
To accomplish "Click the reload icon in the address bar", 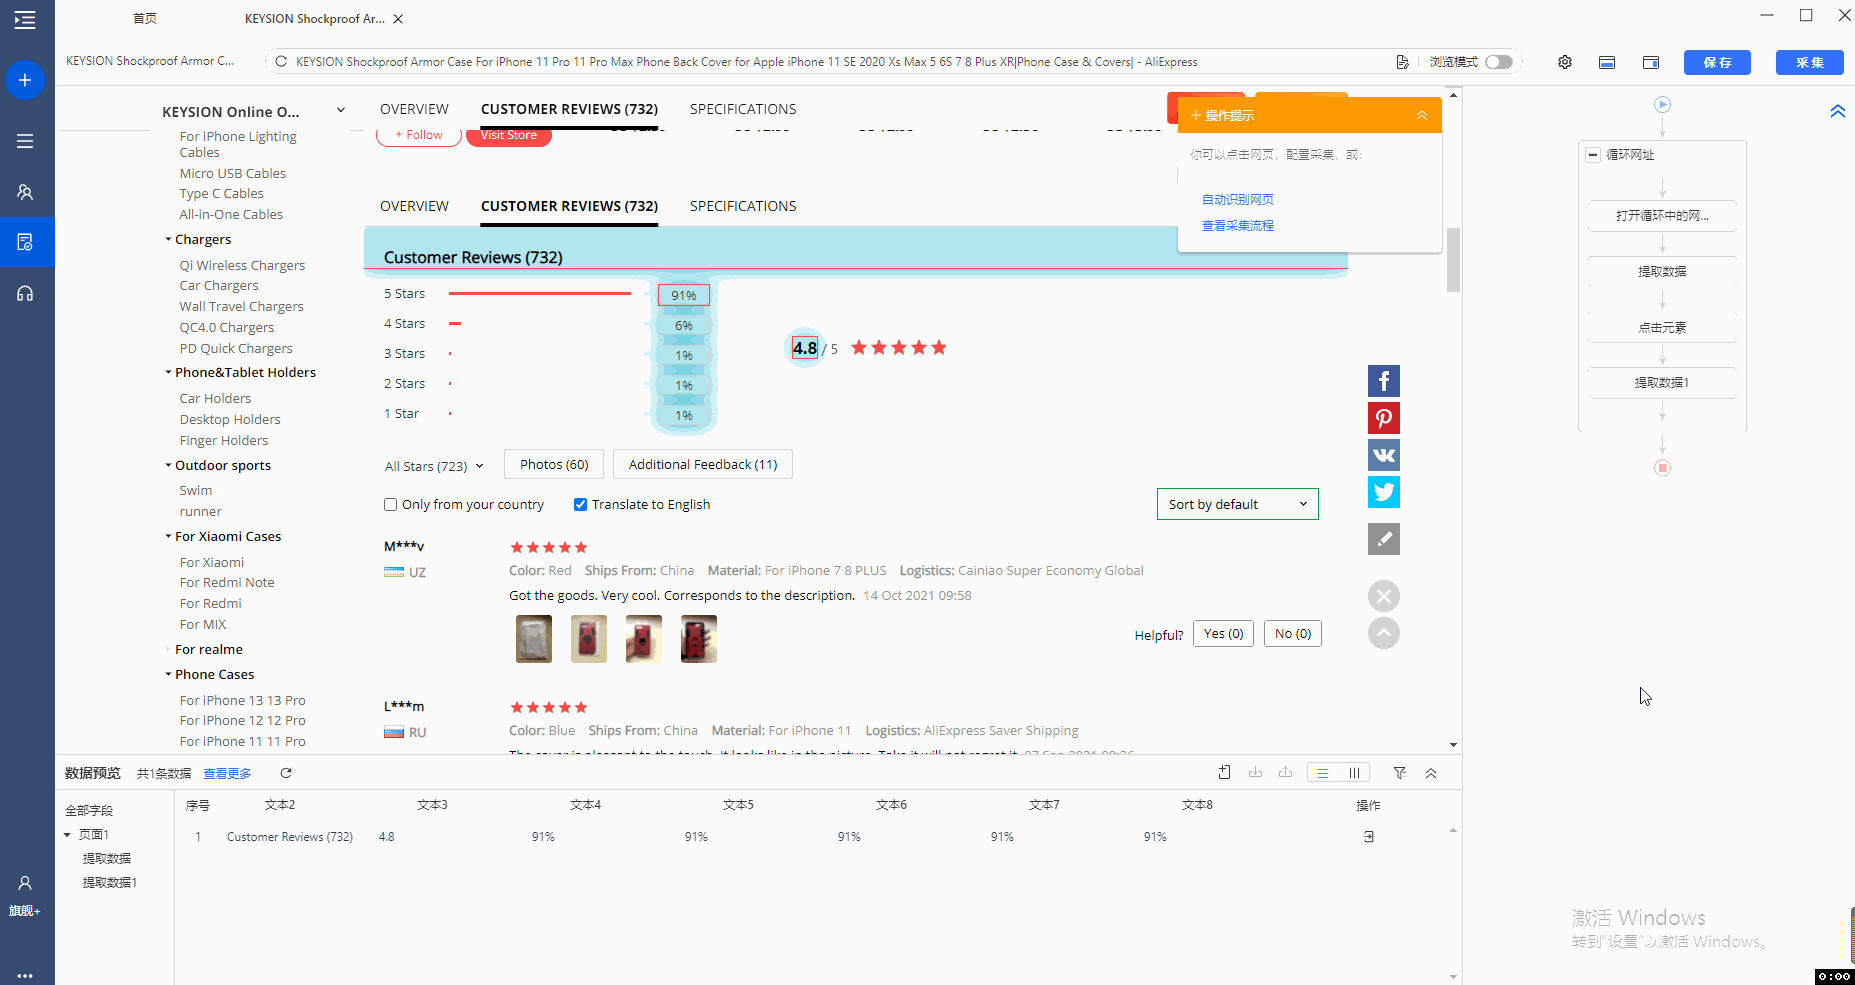I will pos(281,62).
